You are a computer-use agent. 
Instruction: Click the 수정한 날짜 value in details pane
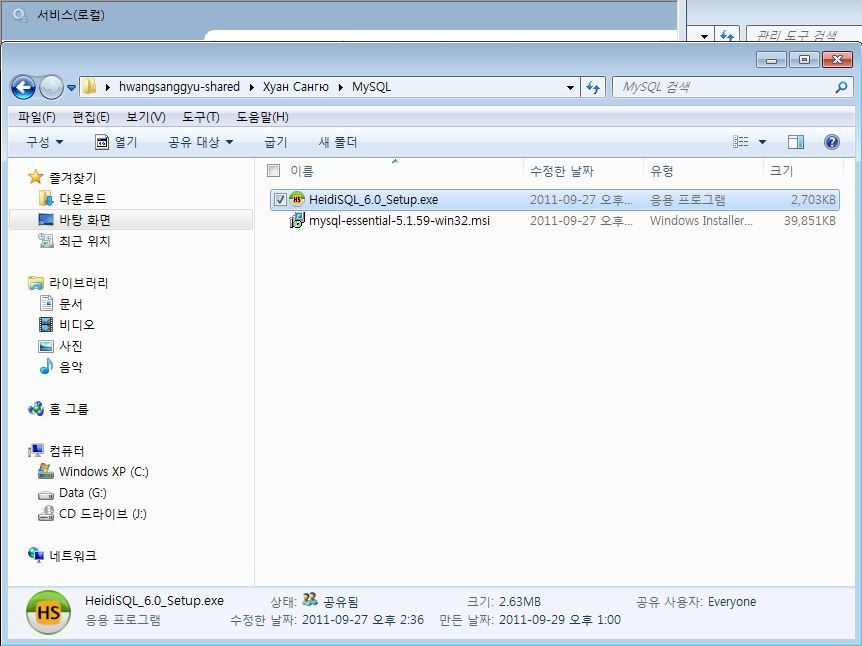coord(363,620)
